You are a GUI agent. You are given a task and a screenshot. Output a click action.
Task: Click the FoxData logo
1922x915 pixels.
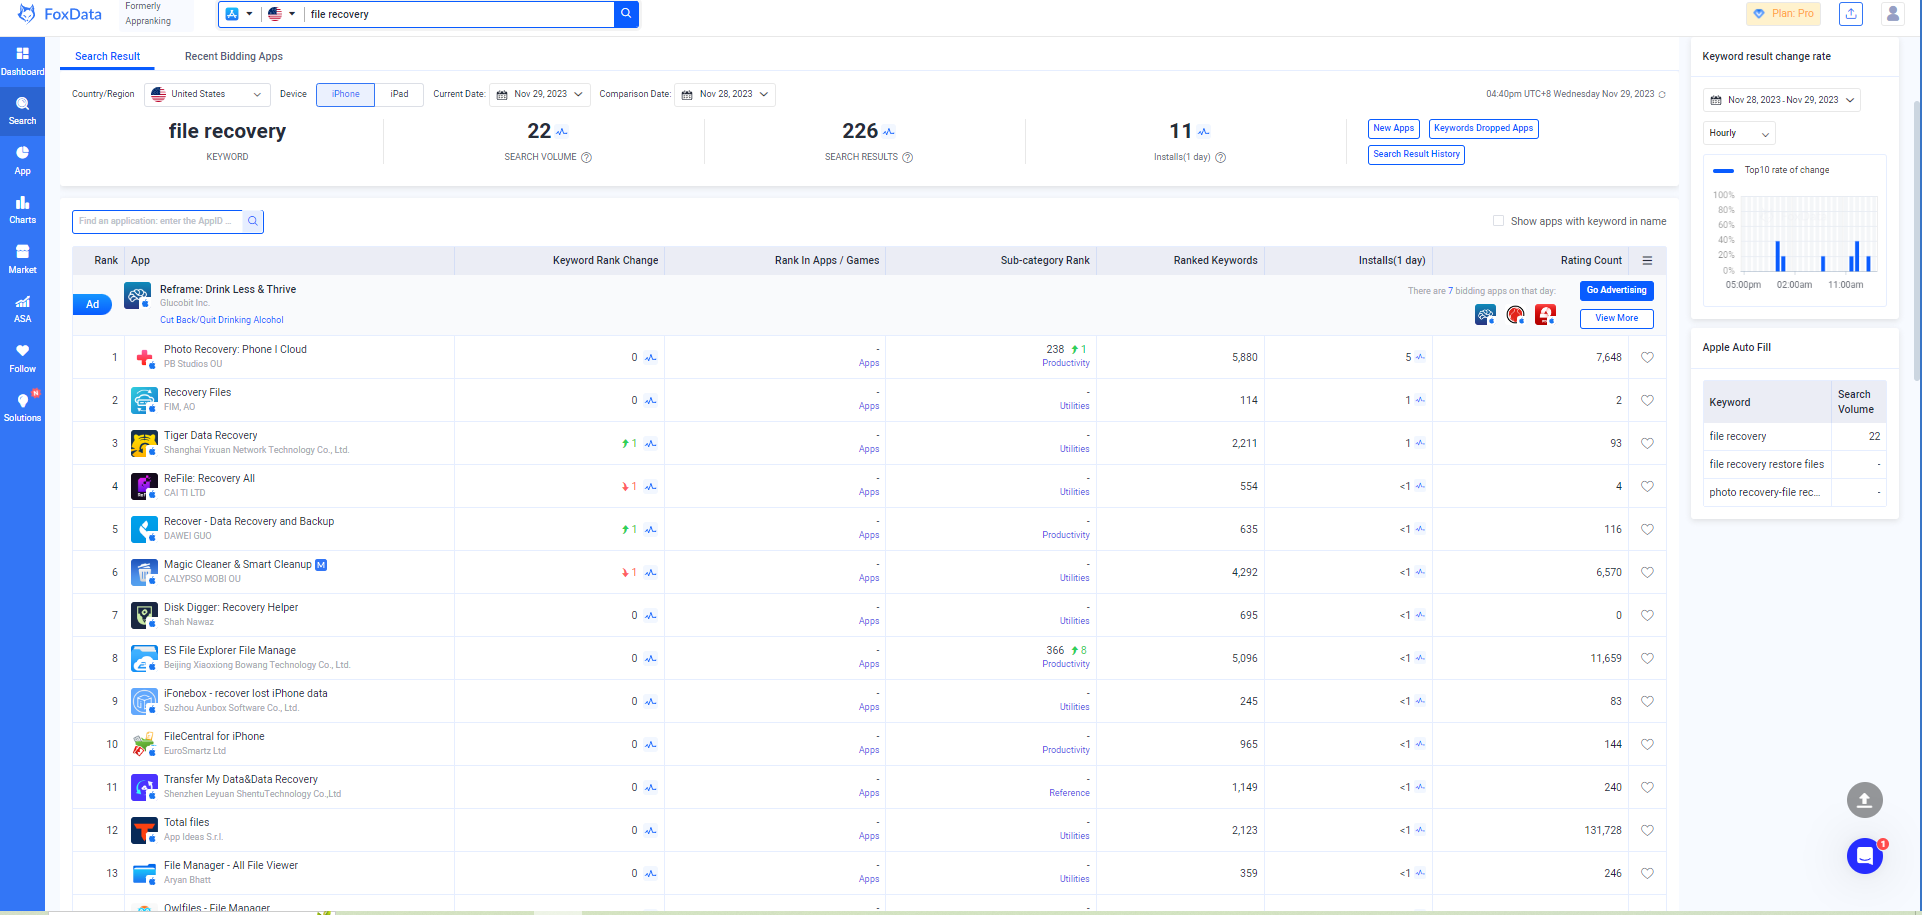point(60,14)
